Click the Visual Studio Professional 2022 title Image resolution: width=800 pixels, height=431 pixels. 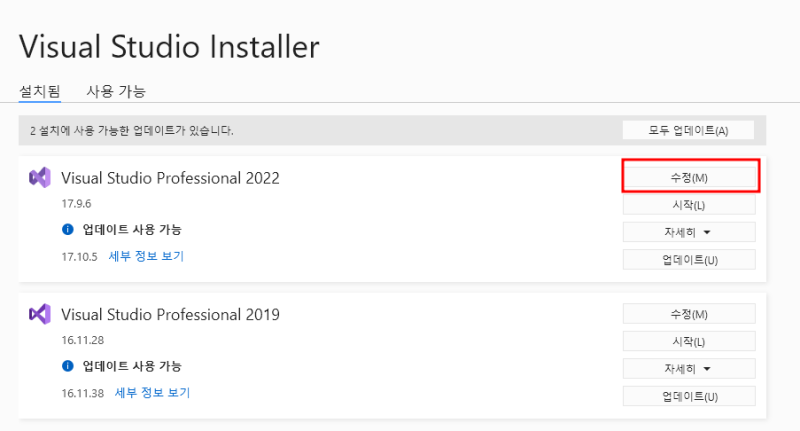coord(170,178)
